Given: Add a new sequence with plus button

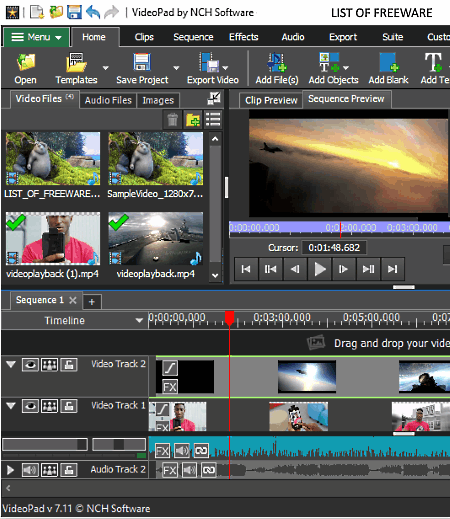Looking at the screenshot, I should [x=92, y=302].
